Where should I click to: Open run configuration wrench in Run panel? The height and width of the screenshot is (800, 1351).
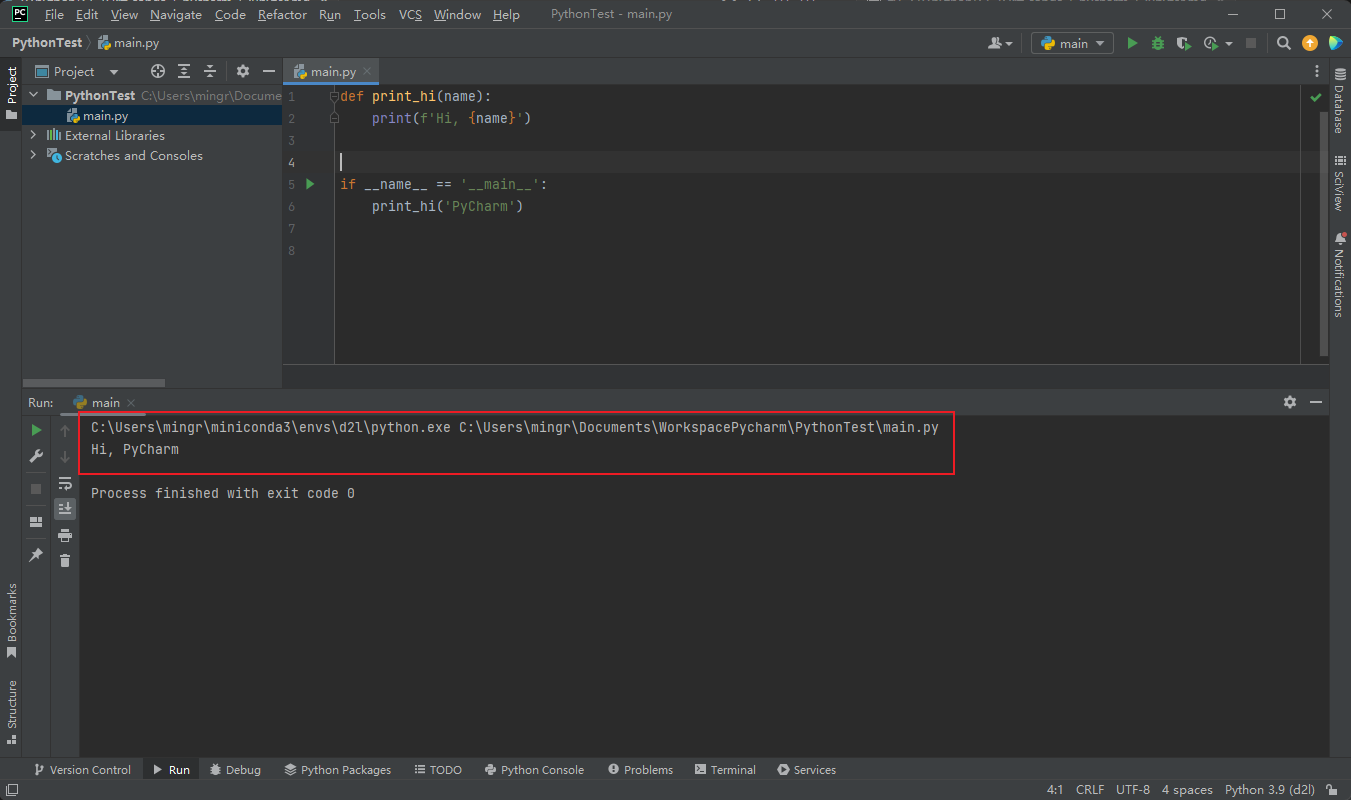36,456
